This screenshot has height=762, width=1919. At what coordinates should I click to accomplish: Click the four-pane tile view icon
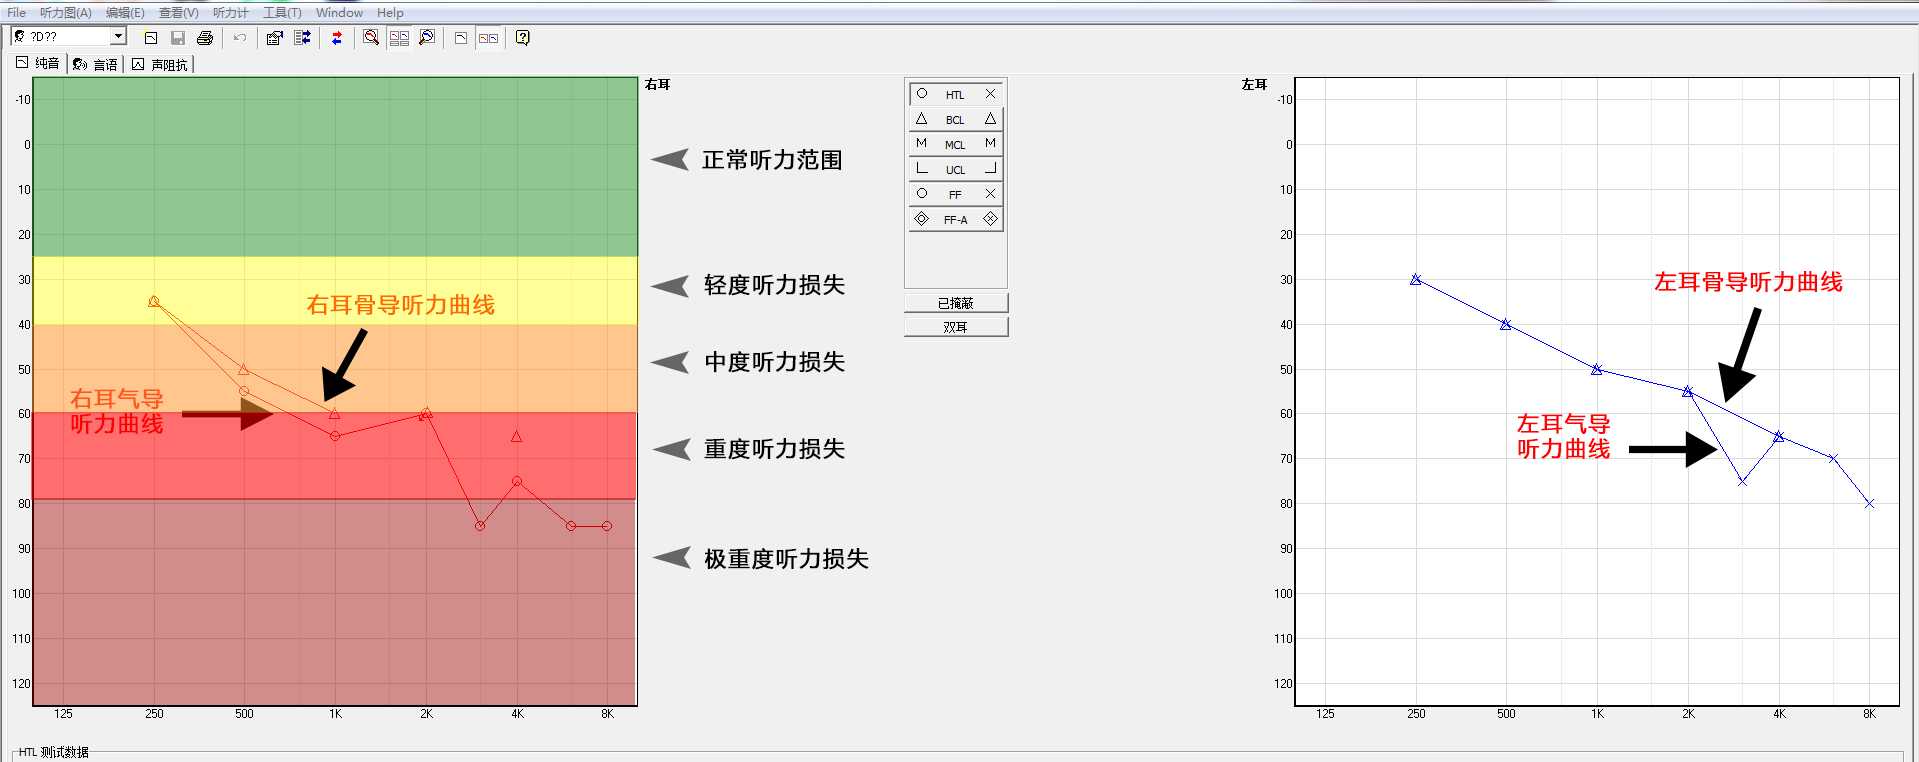(x=399, y=38)
